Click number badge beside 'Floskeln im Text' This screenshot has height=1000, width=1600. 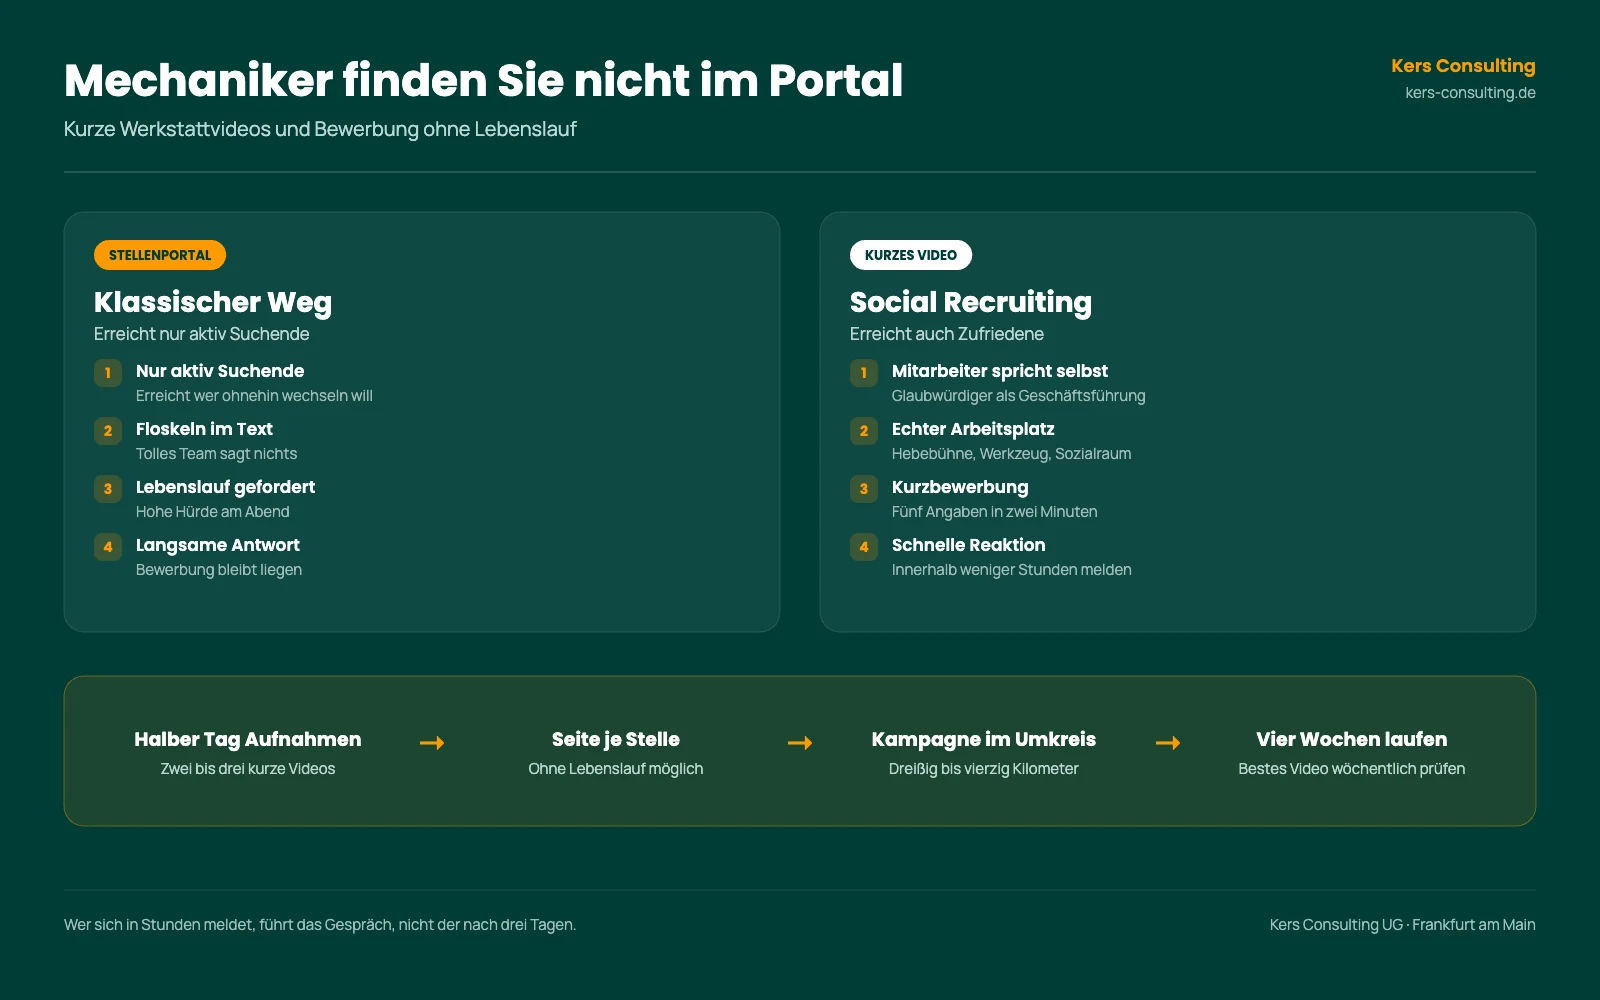pyautogui.click(x=108, y=431)
